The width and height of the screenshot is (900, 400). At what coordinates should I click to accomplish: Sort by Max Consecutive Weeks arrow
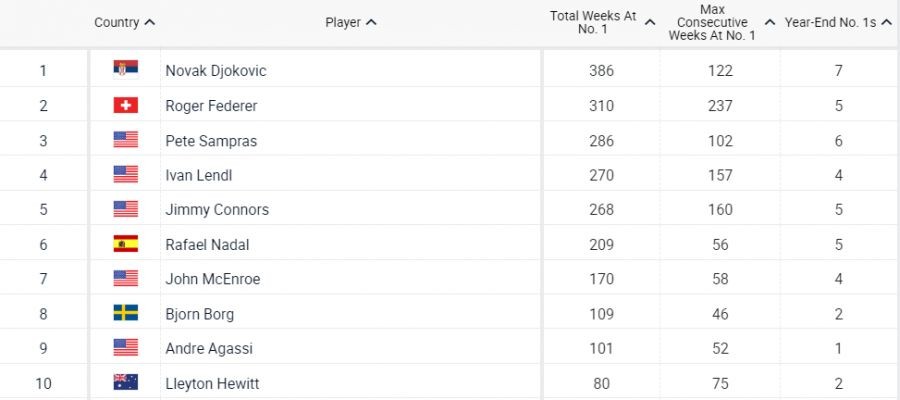pos(769,22)
